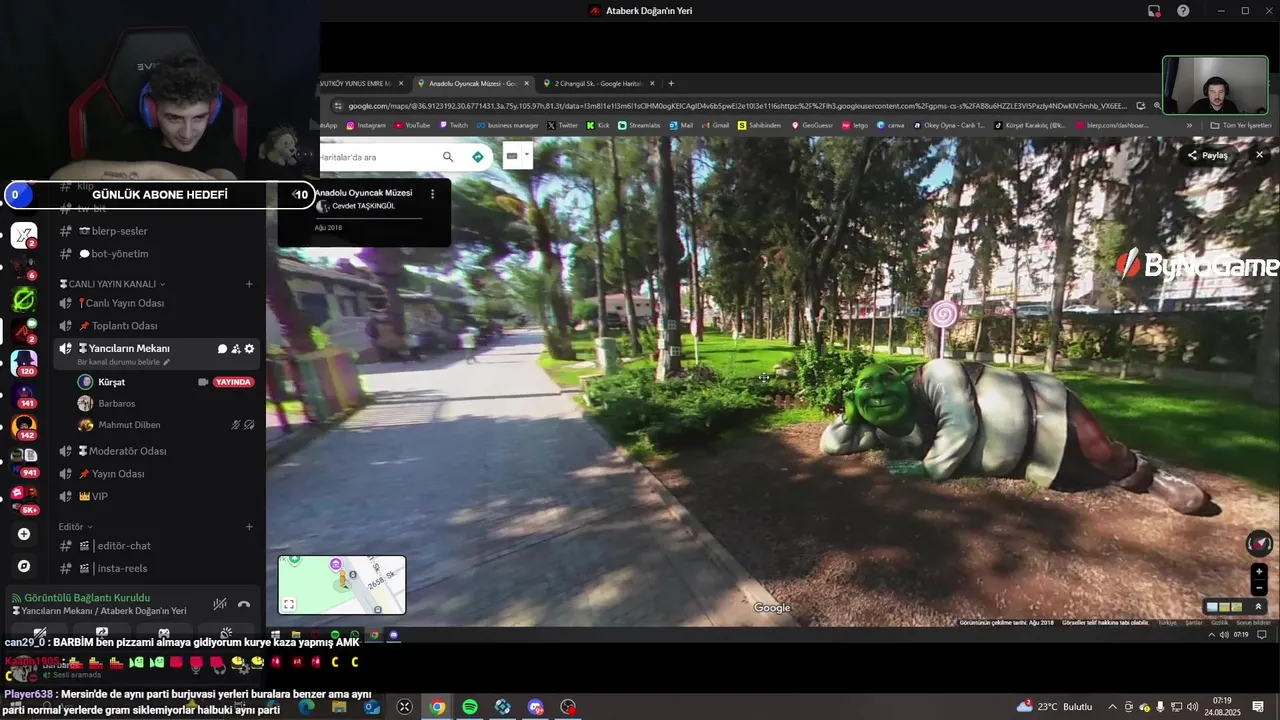Image resolution: width=1280 pixels, height=720 pixels.
Task: Open the Instagram bookmark
Action: (366, 126)
